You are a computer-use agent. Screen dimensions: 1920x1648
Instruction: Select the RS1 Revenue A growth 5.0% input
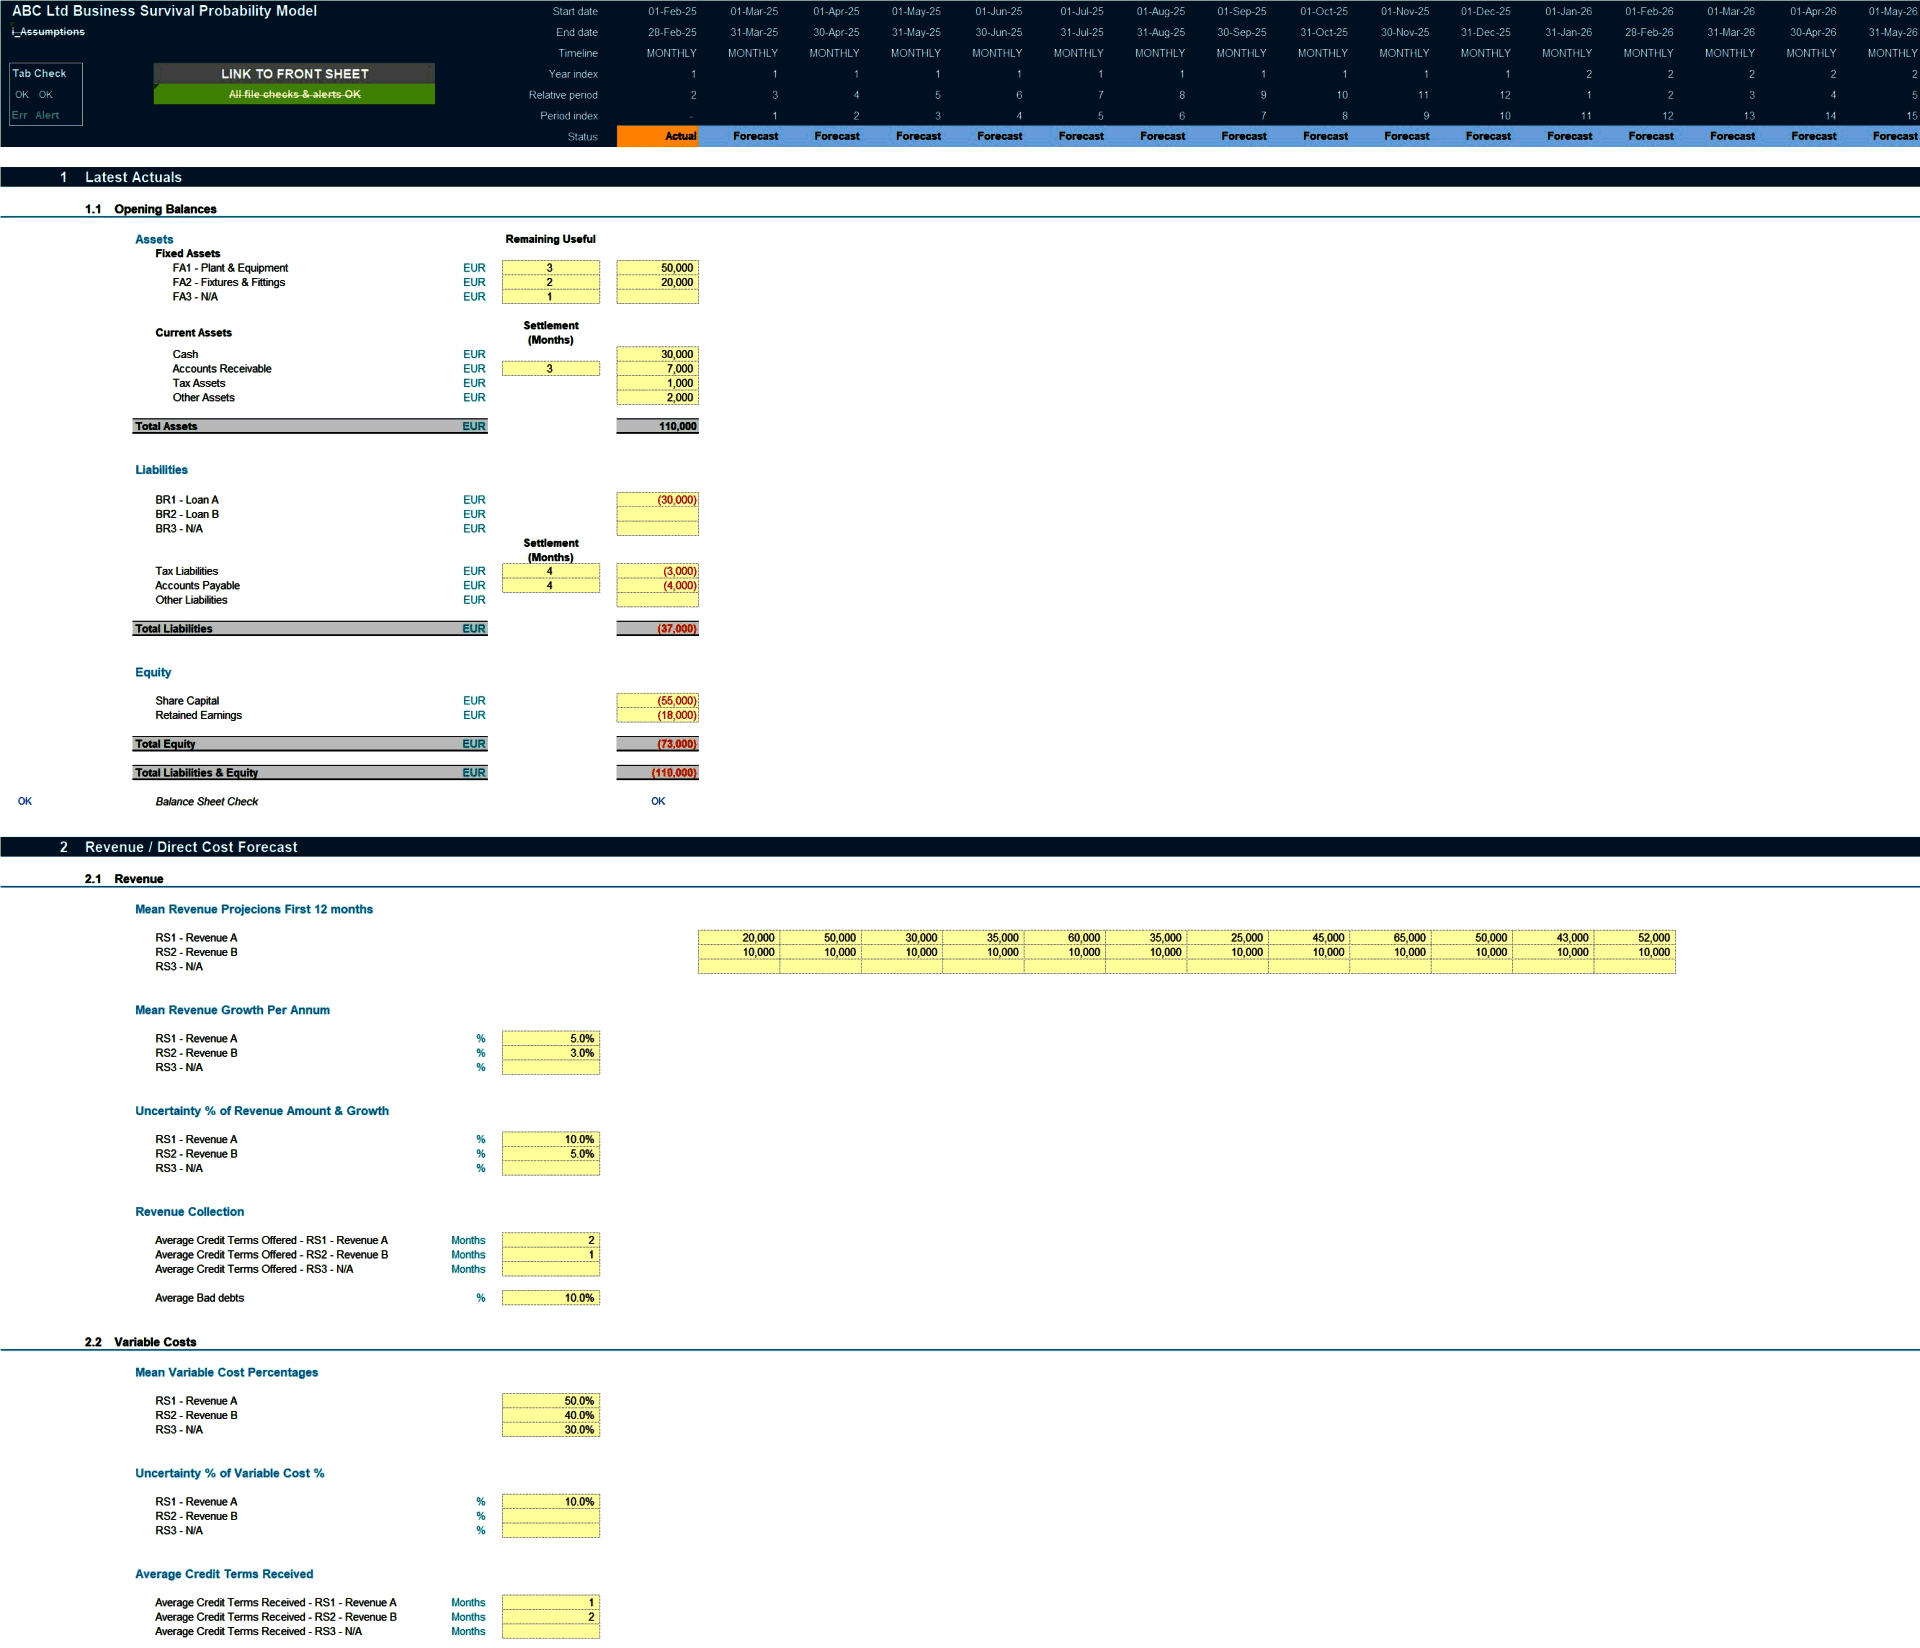(550, 1038)
